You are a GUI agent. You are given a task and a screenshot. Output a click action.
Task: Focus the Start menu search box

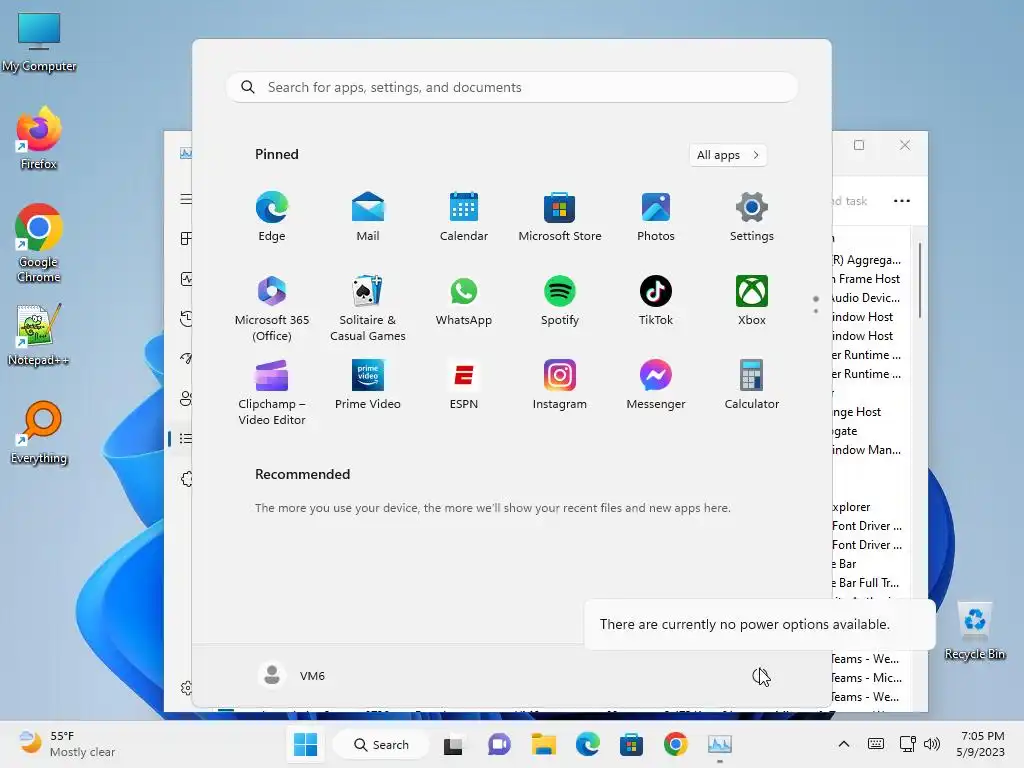[512, 88]
